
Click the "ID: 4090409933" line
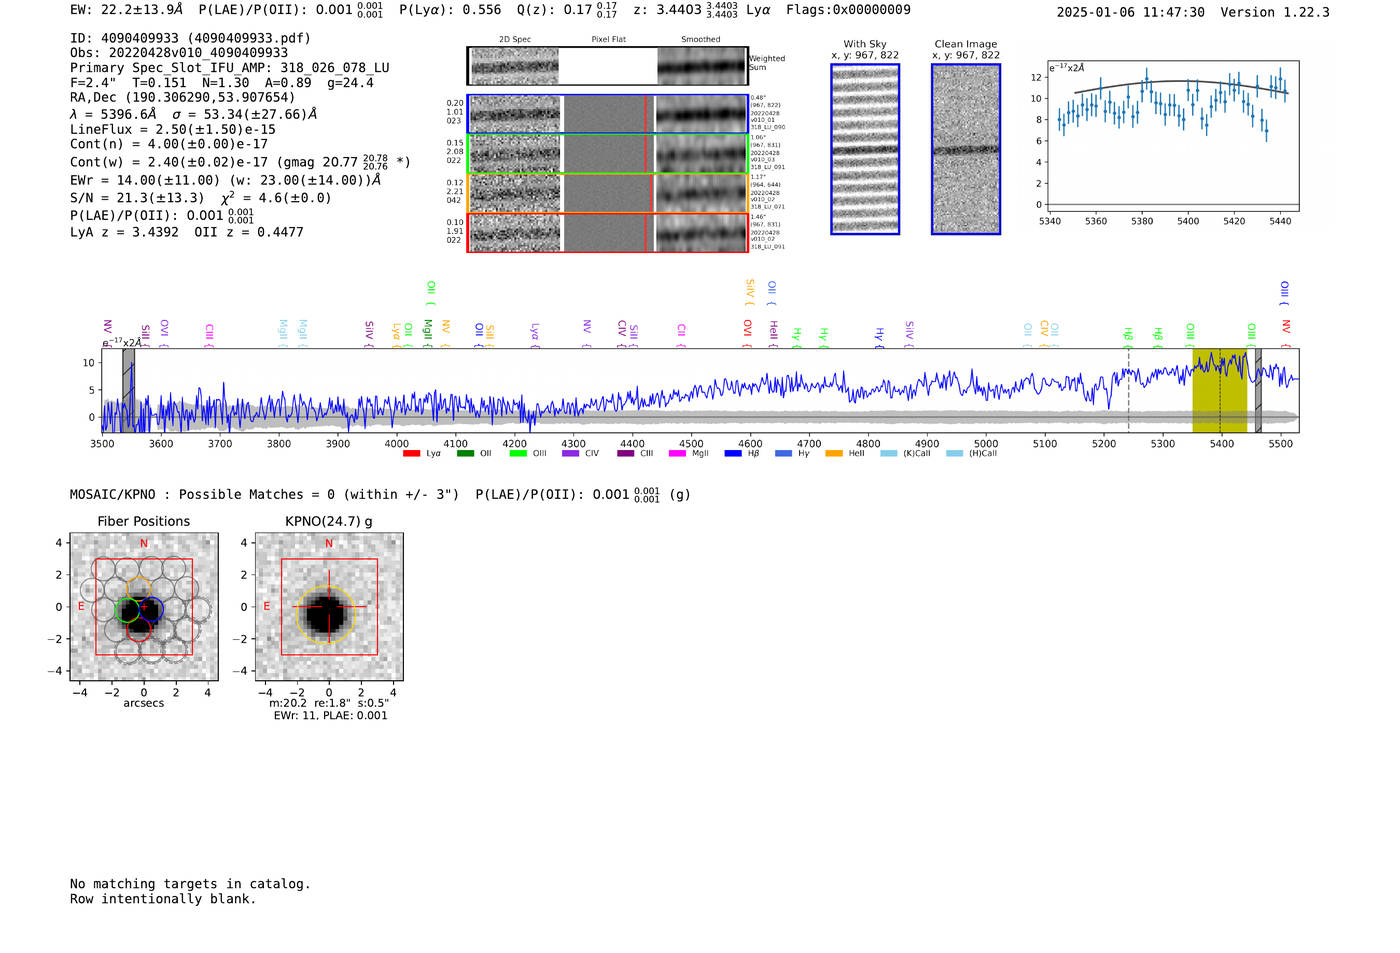pyautogui.click(x=190, y=38)
